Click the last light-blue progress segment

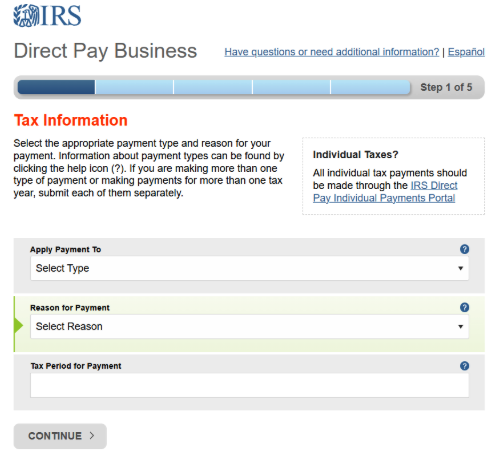[370, 87]
